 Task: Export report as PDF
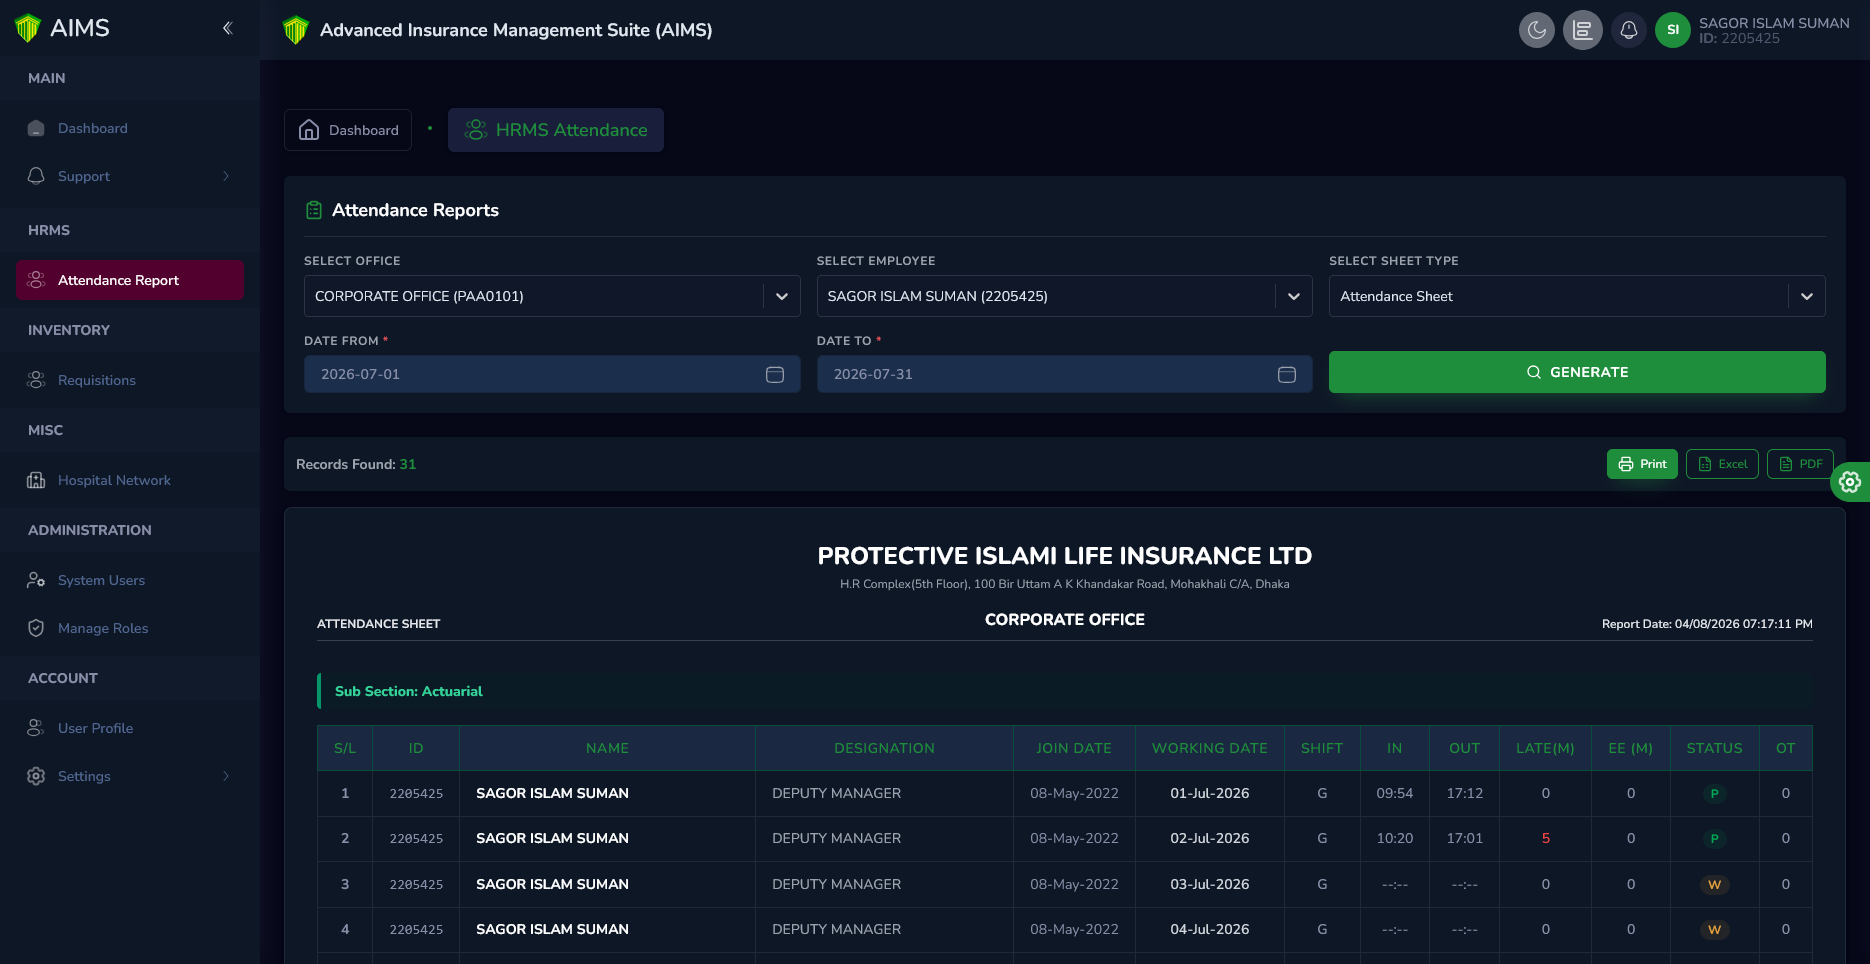pyautogui.click(x=1800, y=464)
